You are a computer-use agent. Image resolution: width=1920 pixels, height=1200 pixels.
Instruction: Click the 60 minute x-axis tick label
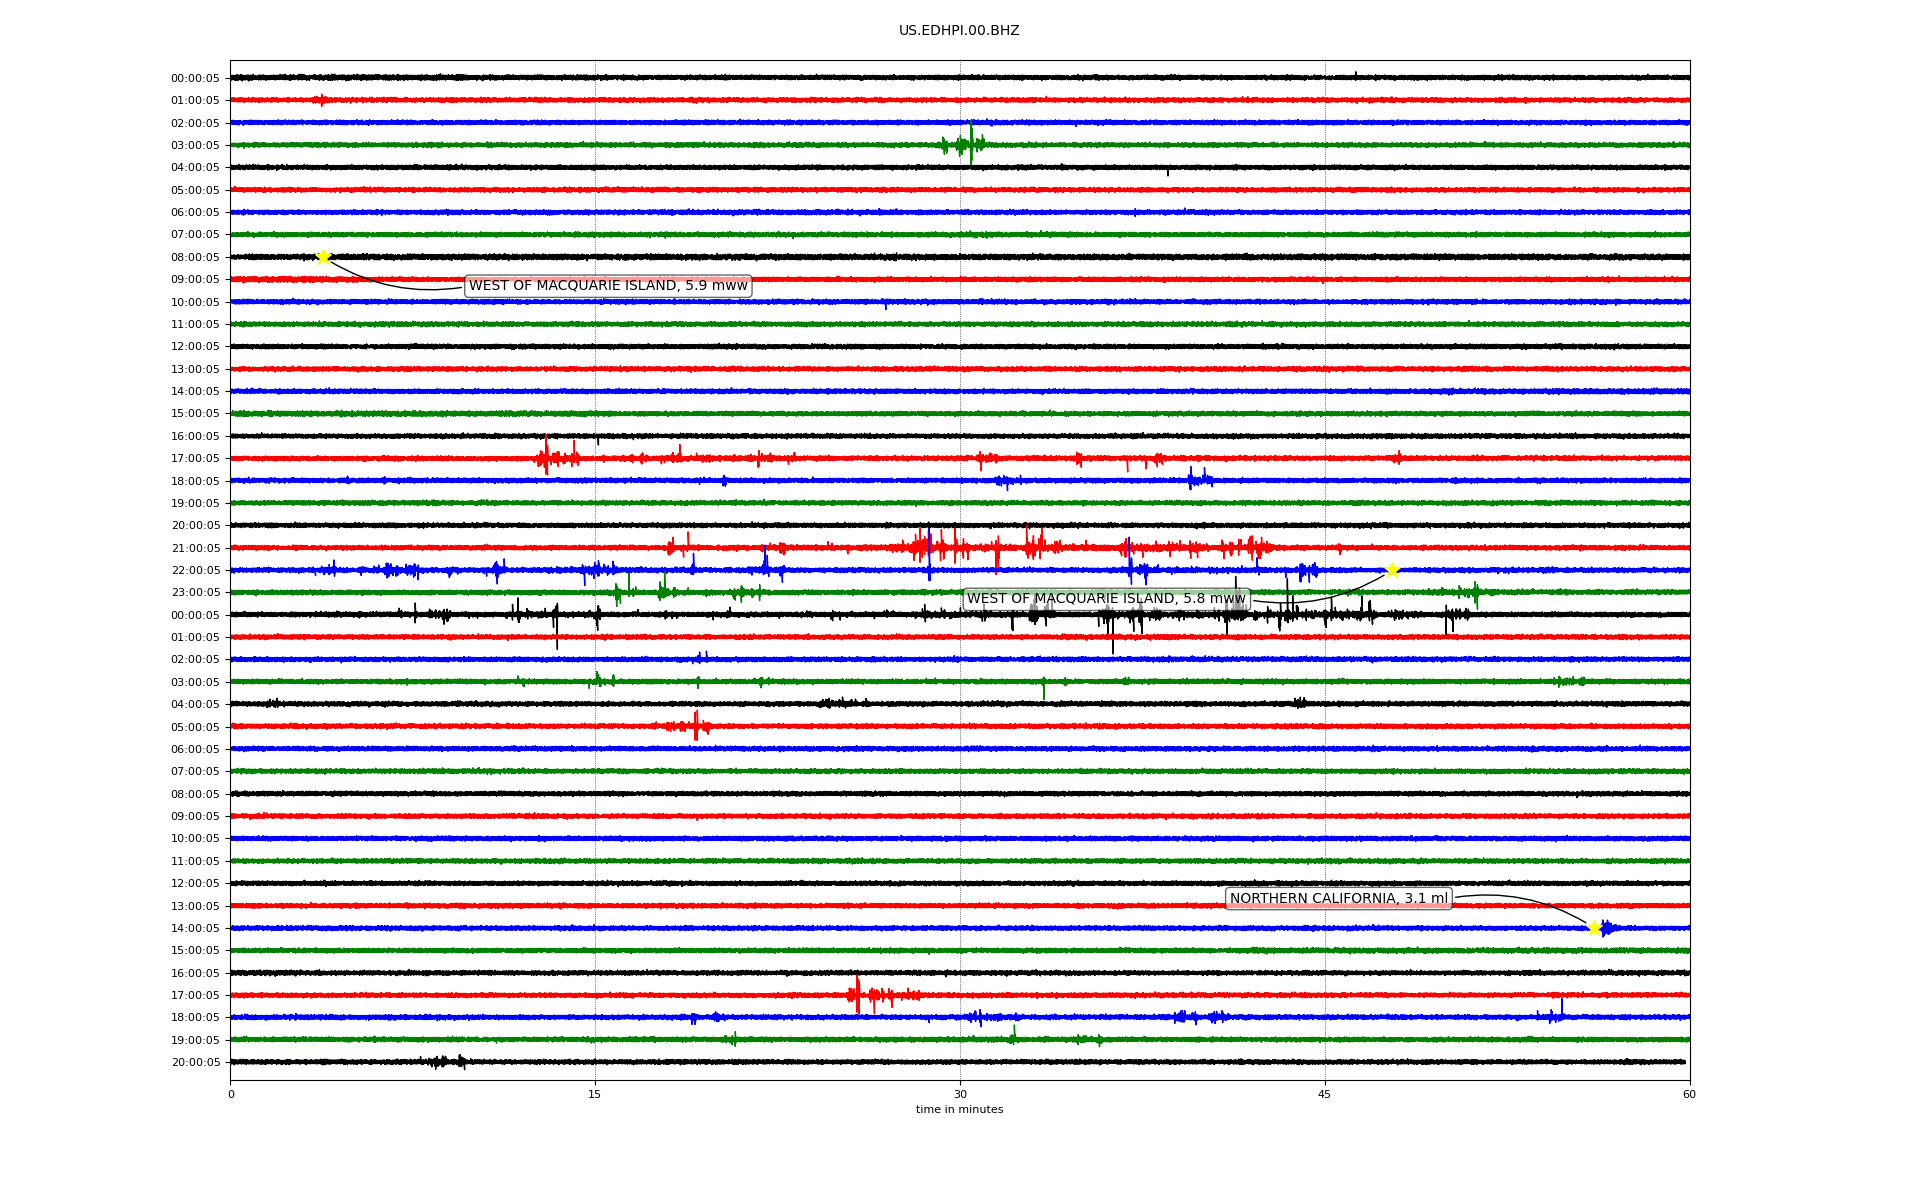(1688, 1094)
